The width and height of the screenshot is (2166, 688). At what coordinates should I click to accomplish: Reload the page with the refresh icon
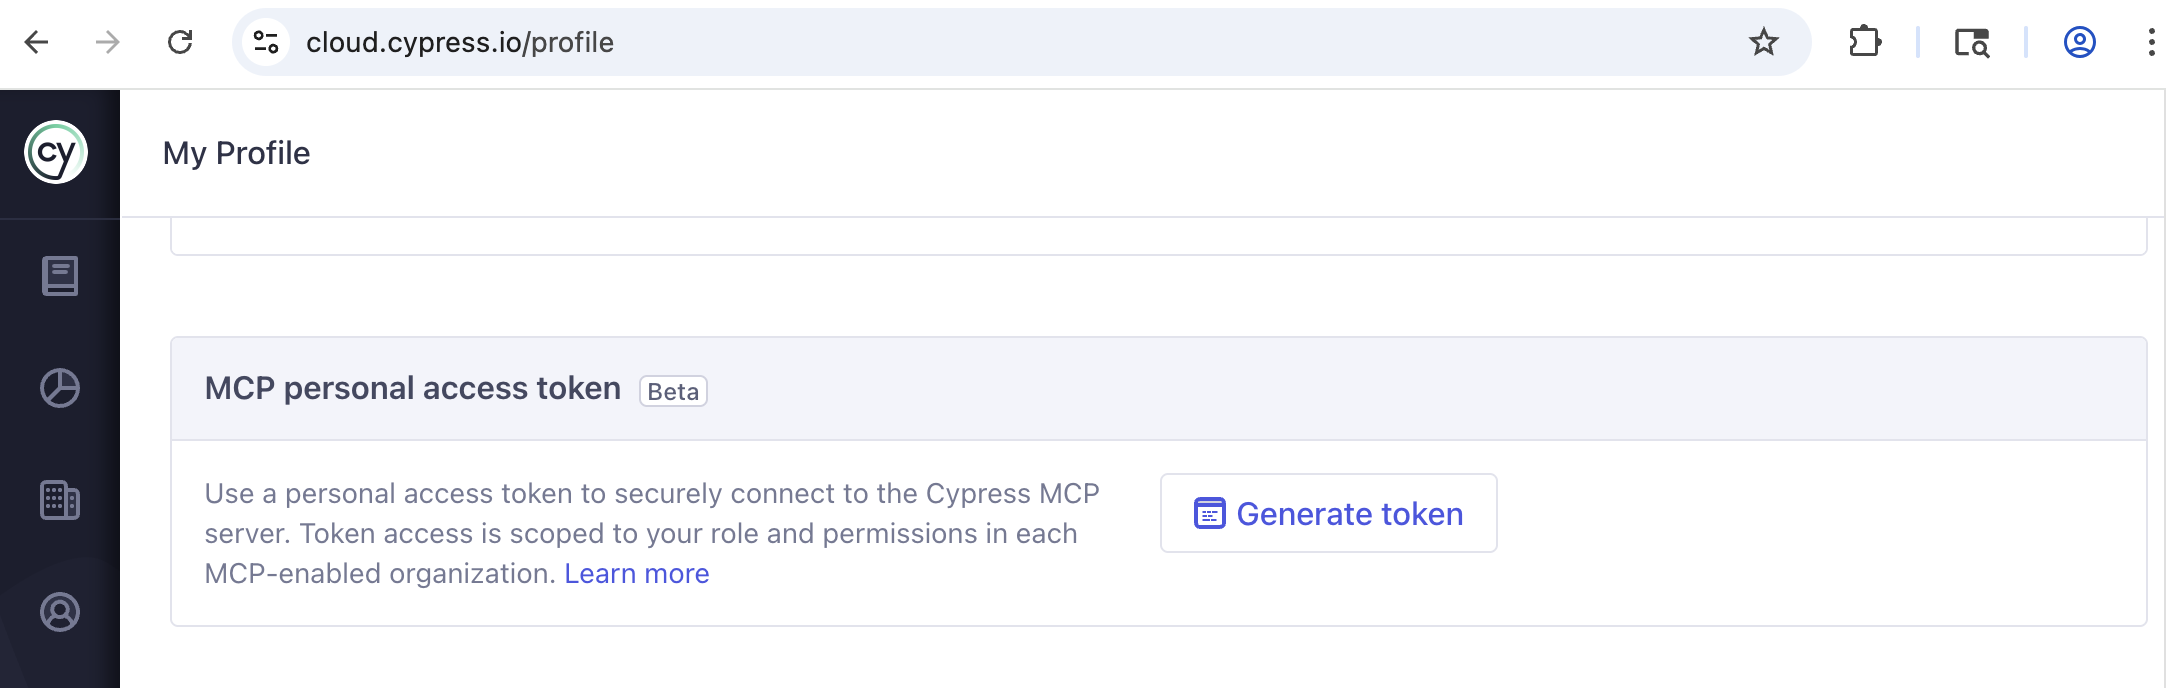pos(180,42)
